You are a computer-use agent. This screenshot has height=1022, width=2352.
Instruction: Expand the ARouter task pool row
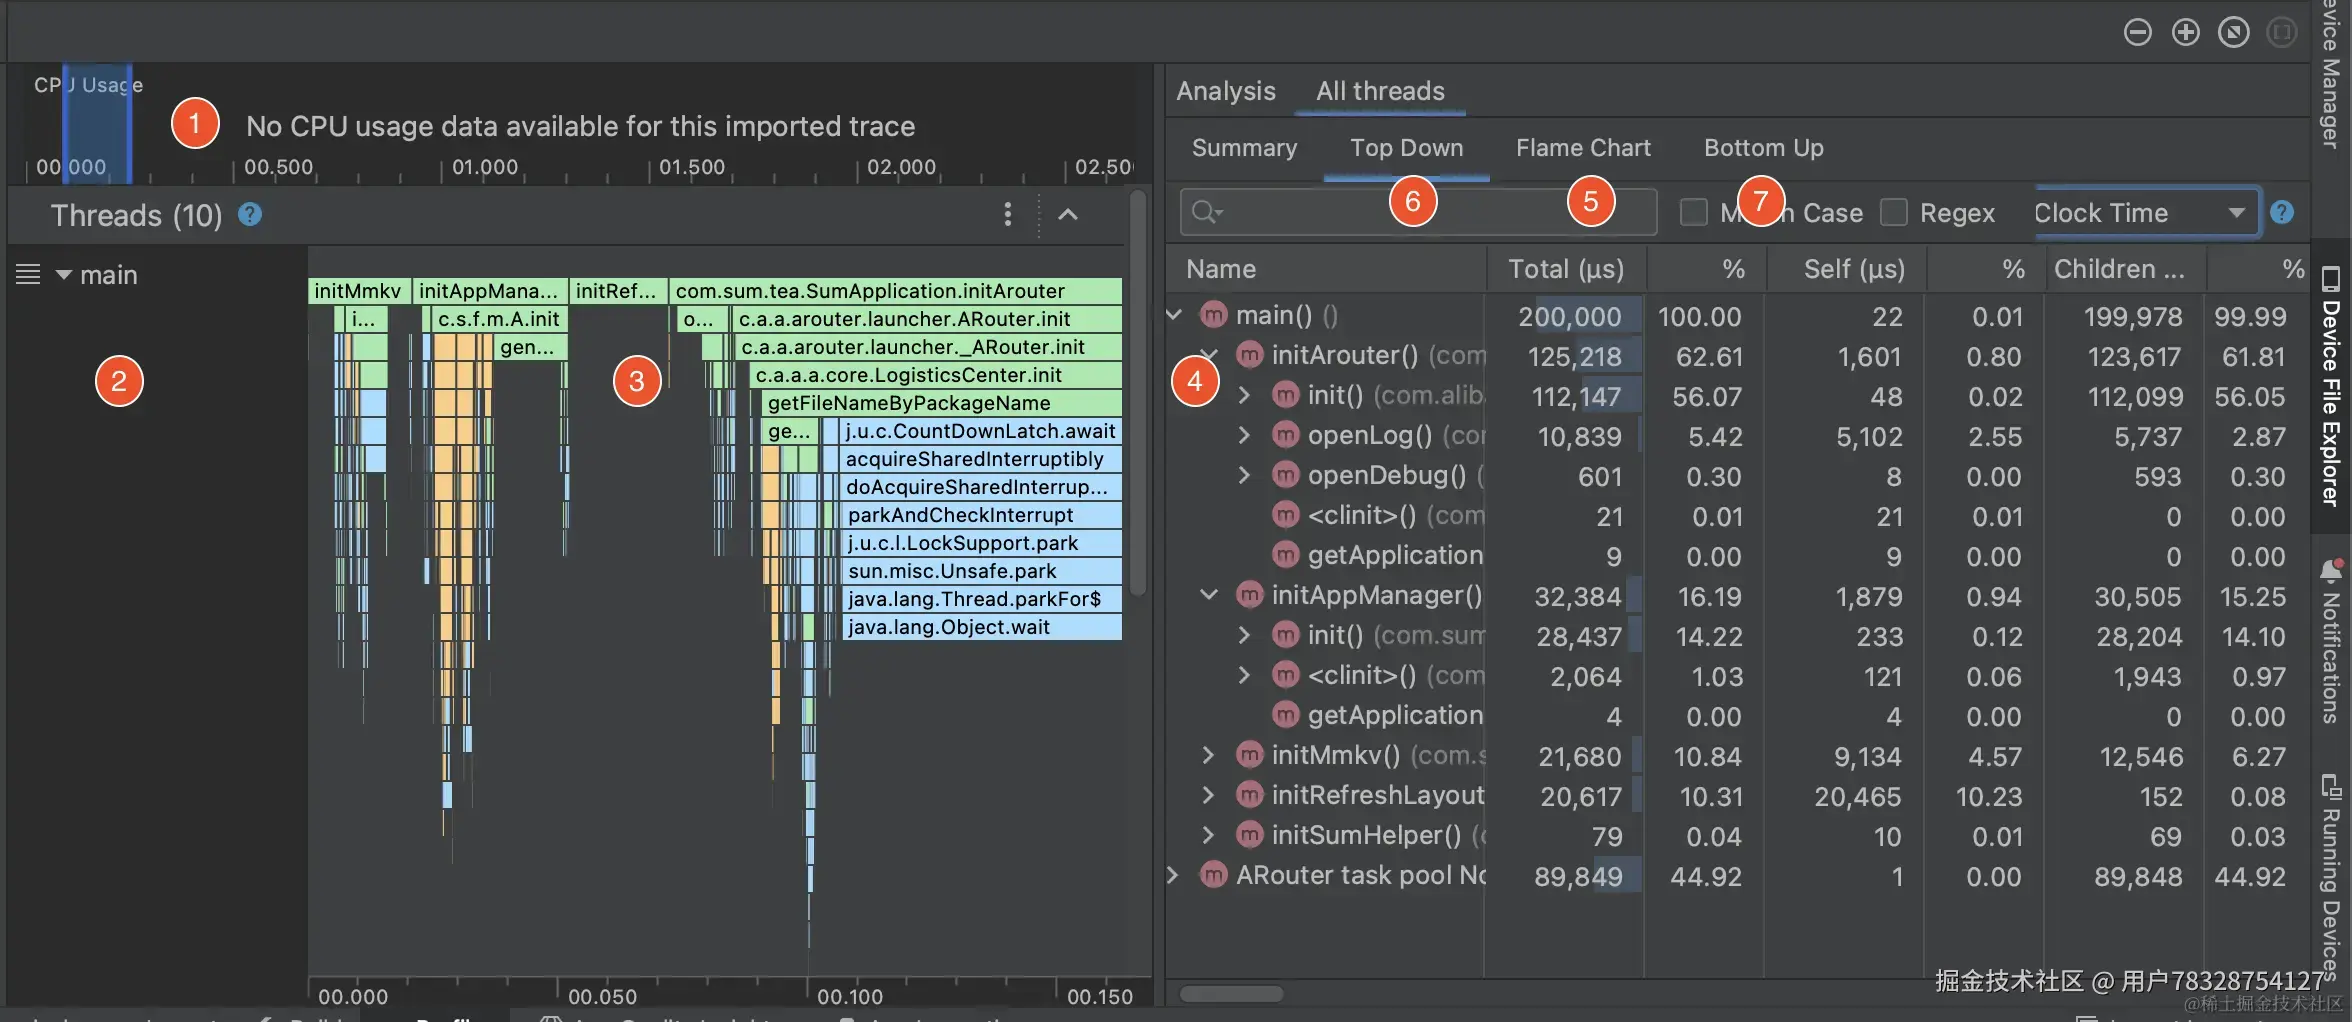click(1173, 875)
